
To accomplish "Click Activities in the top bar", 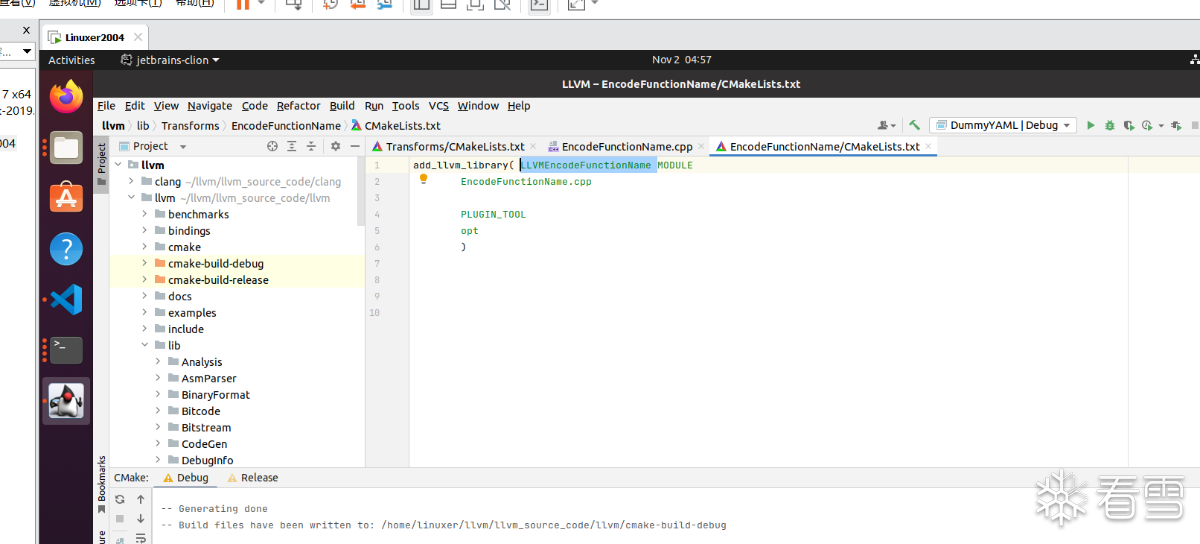I will 72,60.
